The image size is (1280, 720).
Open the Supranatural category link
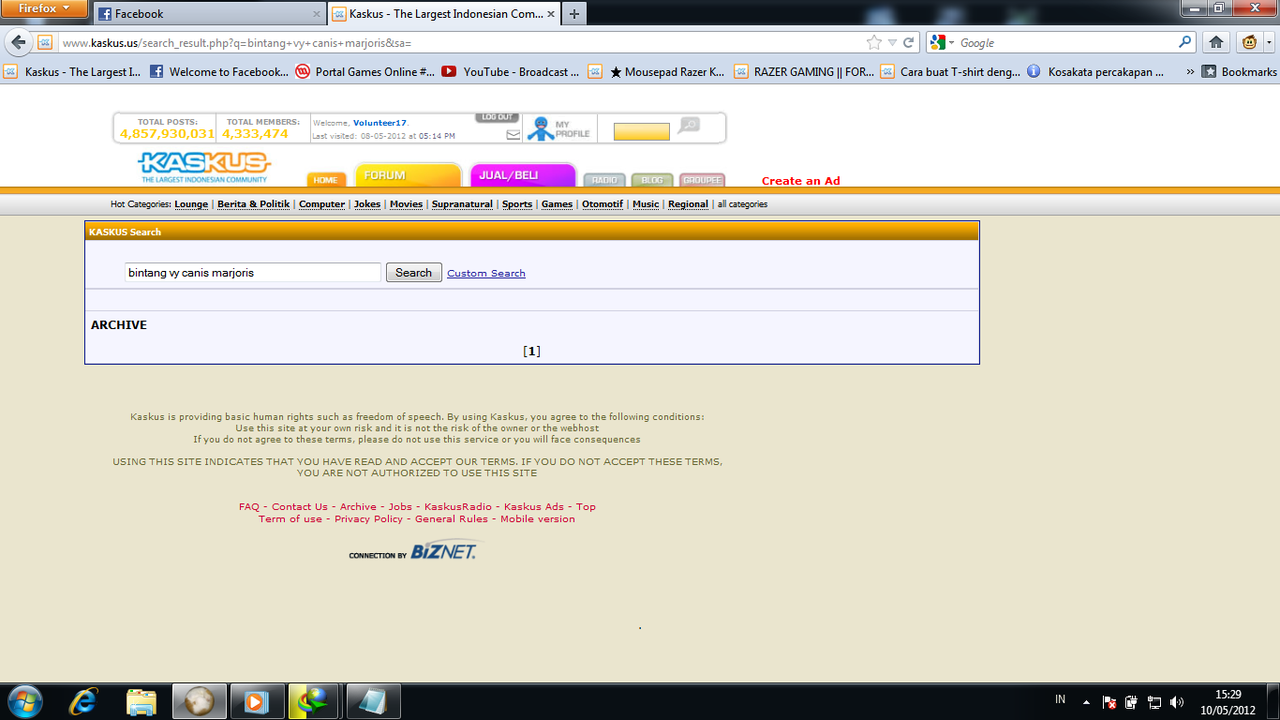tap(462, 204)
